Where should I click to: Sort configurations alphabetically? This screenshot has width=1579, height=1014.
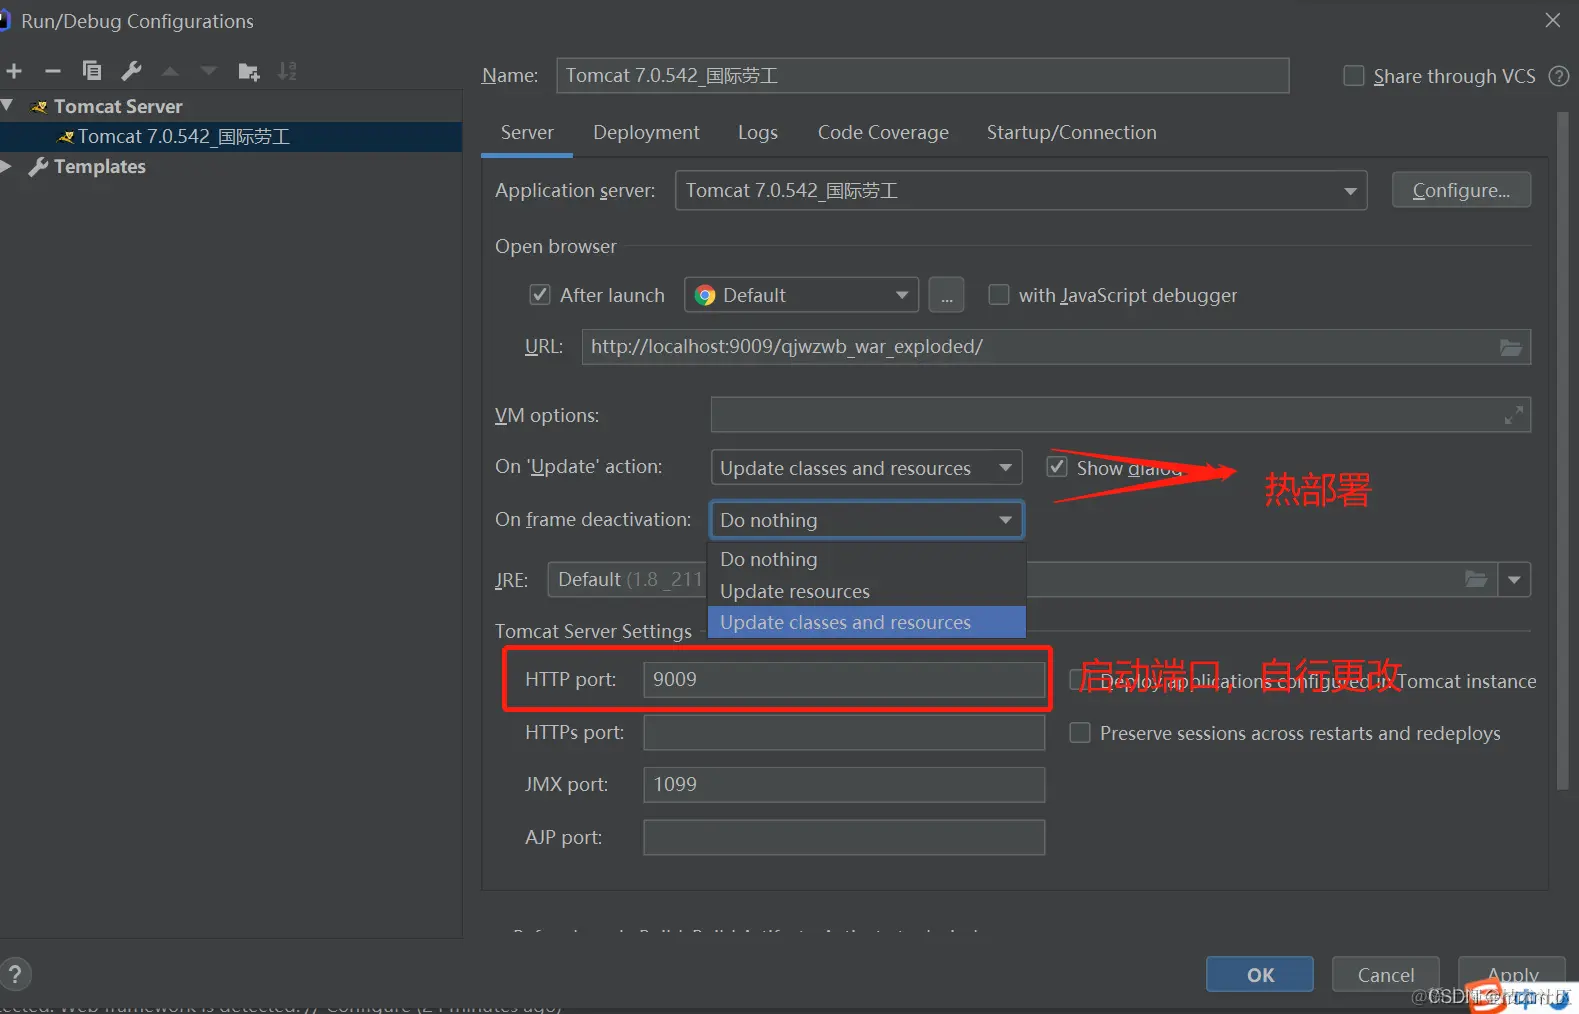pos(288,71)
